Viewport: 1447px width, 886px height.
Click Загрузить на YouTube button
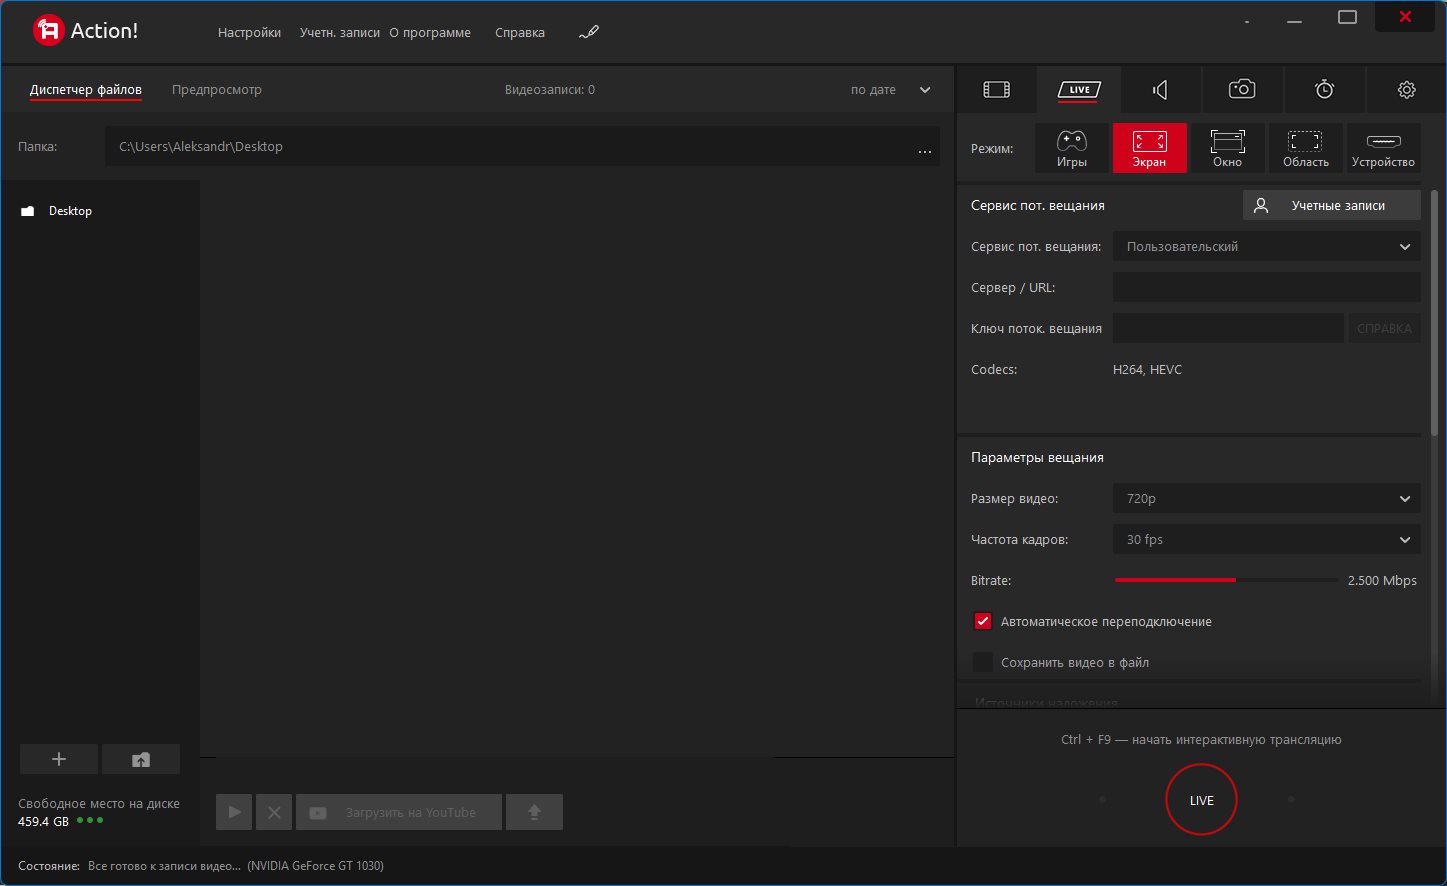(x=399, y=812)
